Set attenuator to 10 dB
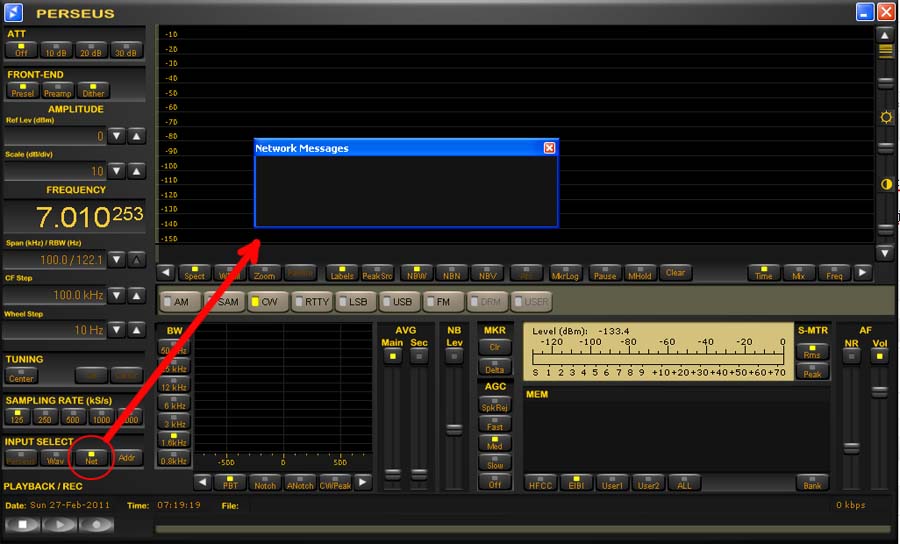The width and height of the screenshot is (900, 544). (56, 50)
